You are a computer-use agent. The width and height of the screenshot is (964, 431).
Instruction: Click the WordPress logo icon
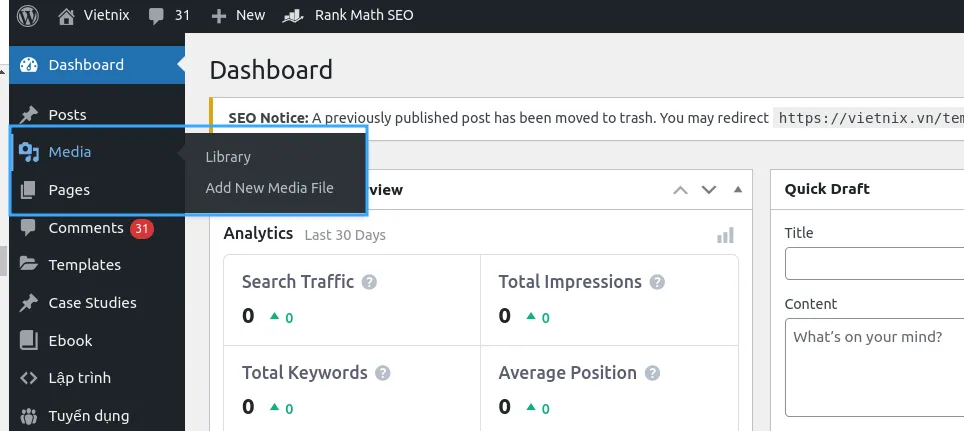coord(28,15)
